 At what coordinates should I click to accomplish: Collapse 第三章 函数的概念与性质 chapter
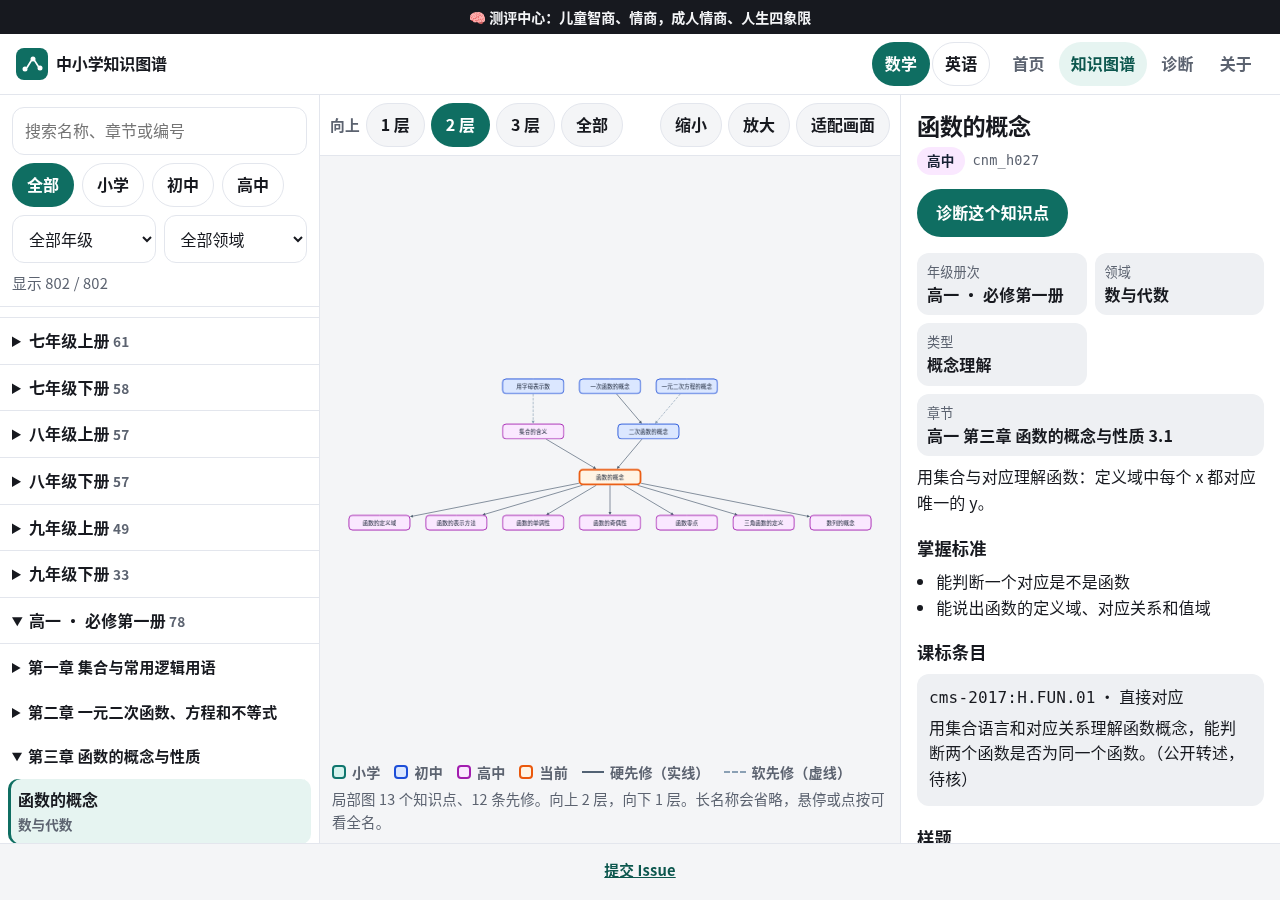coord(160,757)
